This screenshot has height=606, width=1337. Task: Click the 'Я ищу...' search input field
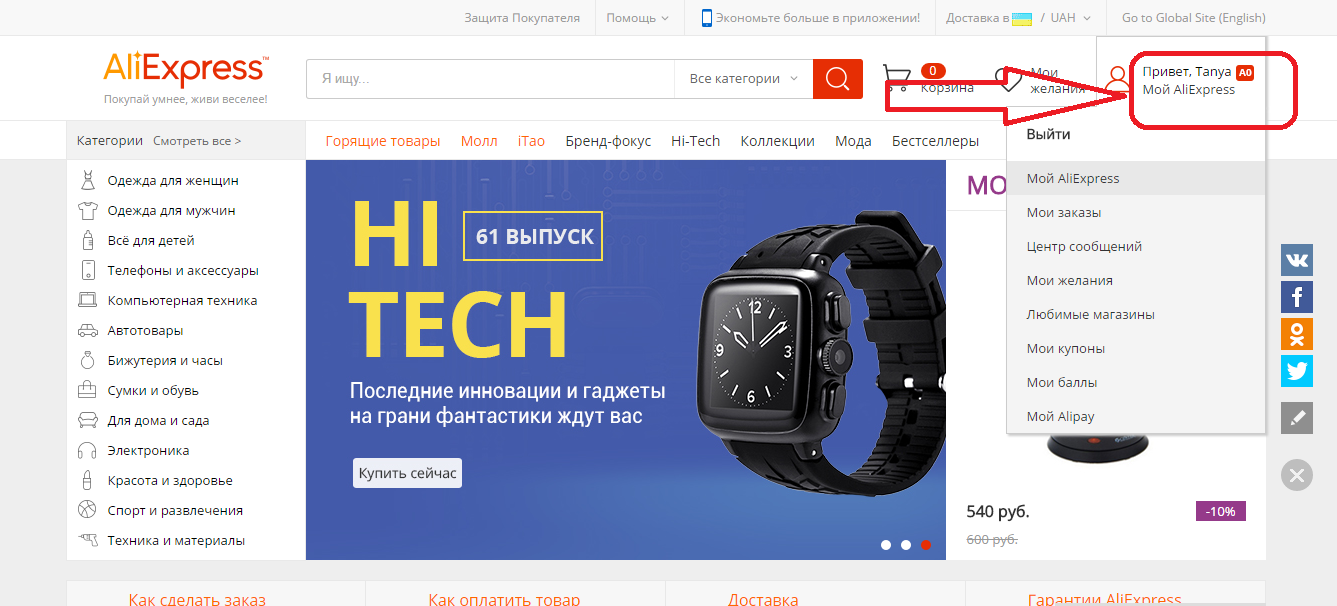tap(491, 79)
